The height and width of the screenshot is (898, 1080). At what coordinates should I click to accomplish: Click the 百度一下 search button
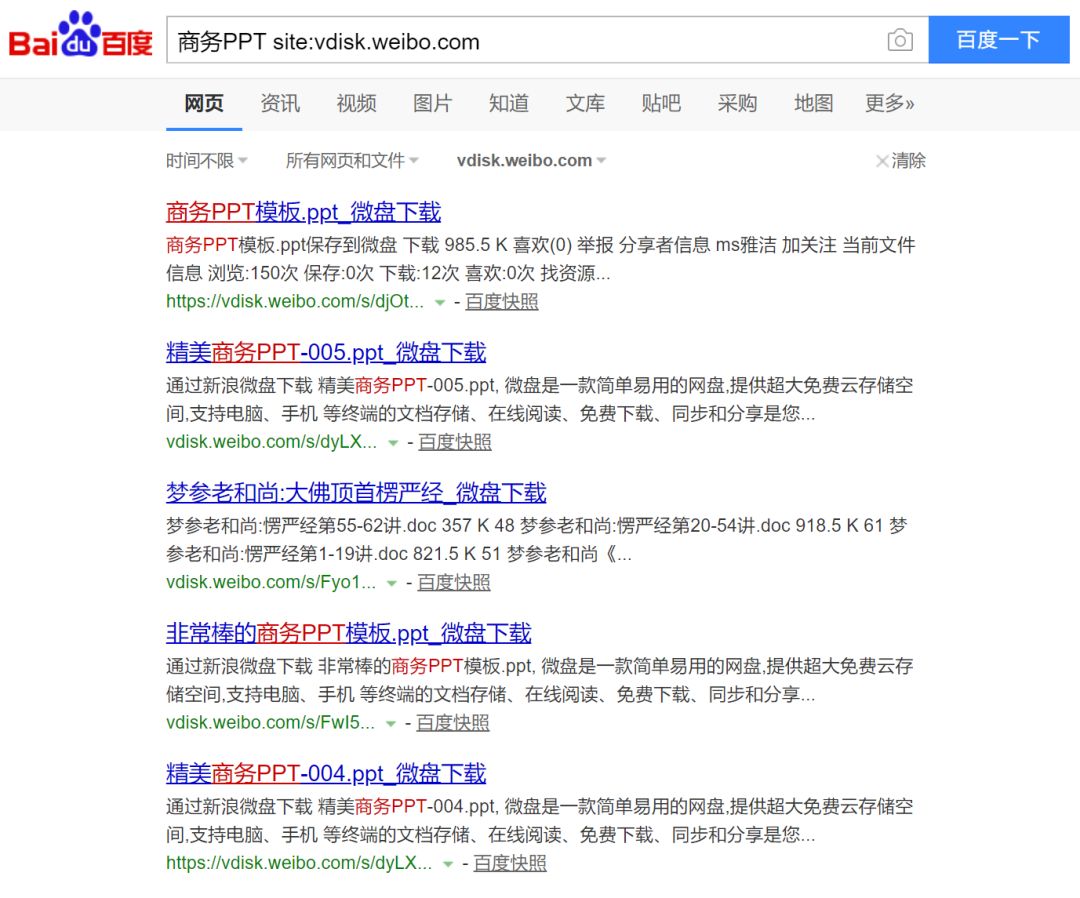(999, 40)
